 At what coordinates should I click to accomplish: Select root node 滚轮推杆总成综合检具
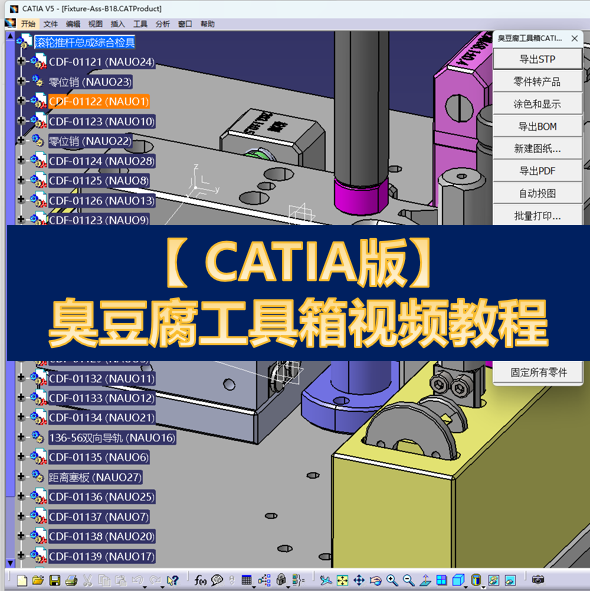(85, 42)
